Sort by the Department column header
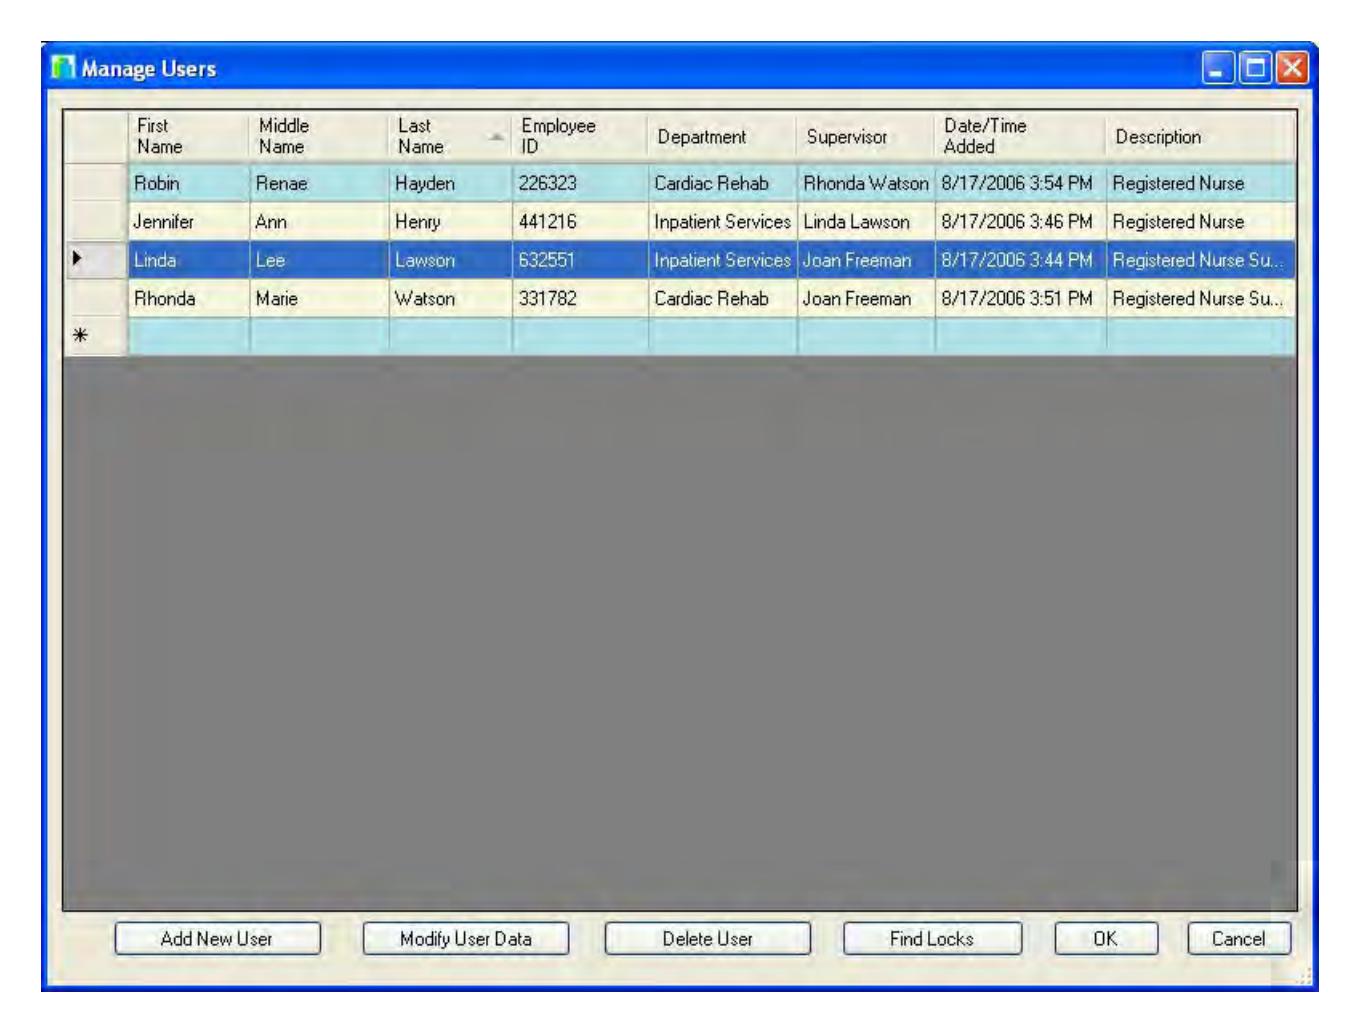This screenshot has height=1025, width=1354. pos(723,137)
